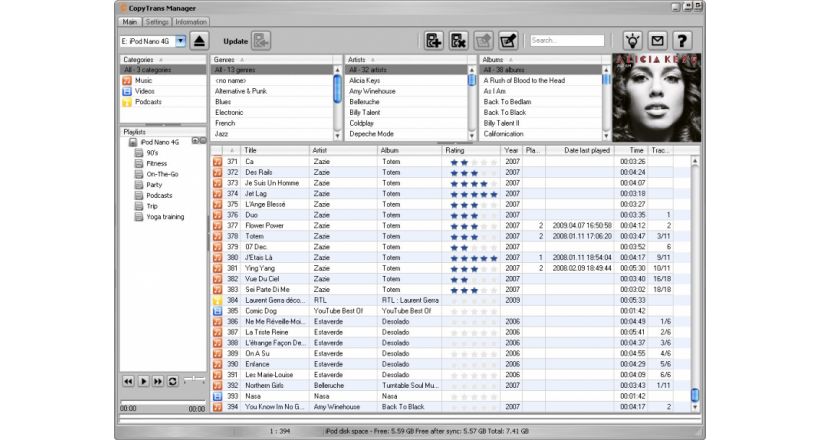Click the track list scroll up arrow

click(695, 161)
